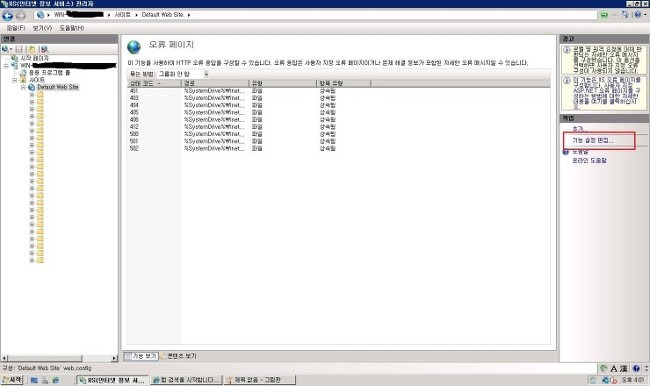Click 기능 설정 편집... in the actions pane
This screenshot has height=386, width=650.
pos(593,141)
